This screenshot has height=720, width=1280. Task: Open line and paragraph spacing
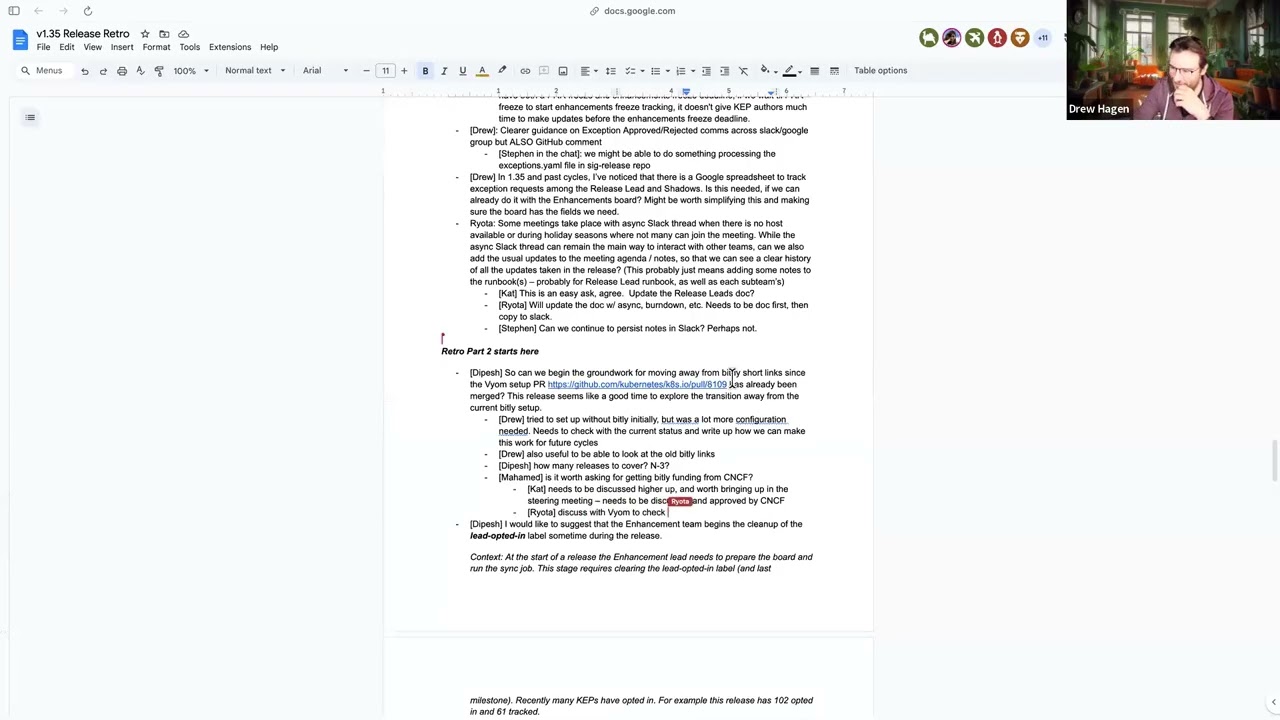(x=611, y=71)
